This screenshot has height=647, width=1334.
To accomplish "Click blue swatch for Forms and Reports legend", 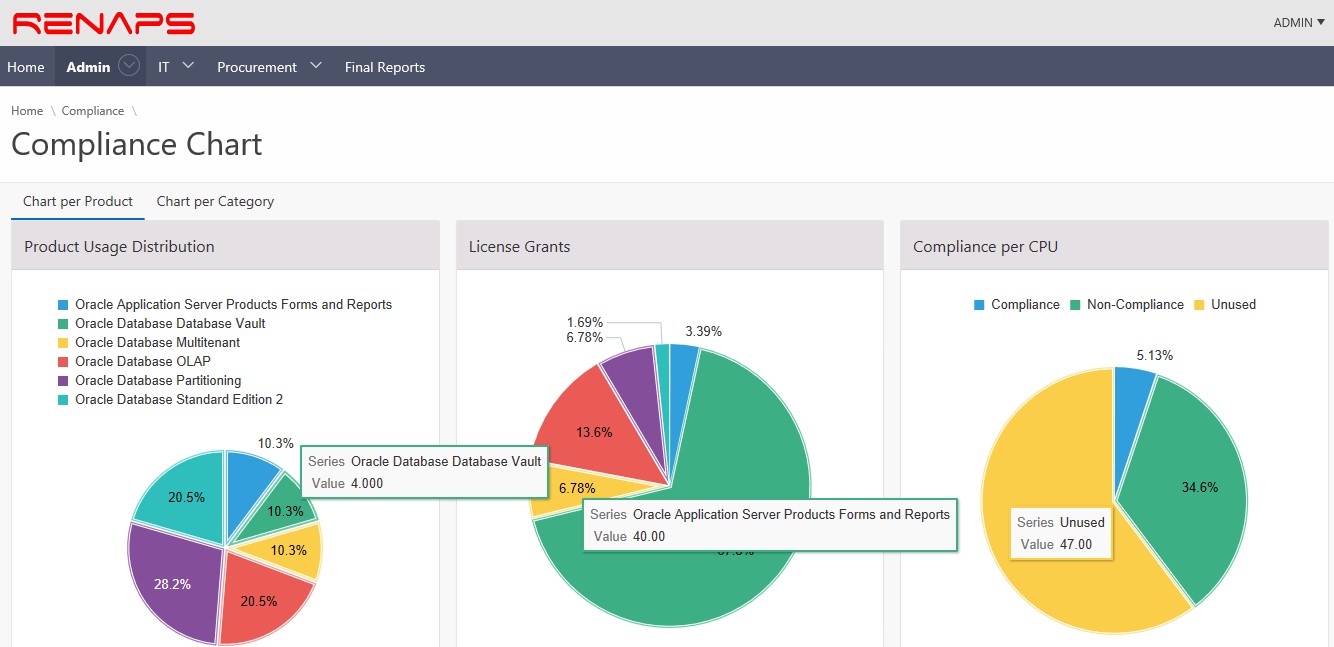I will point(63,304).
